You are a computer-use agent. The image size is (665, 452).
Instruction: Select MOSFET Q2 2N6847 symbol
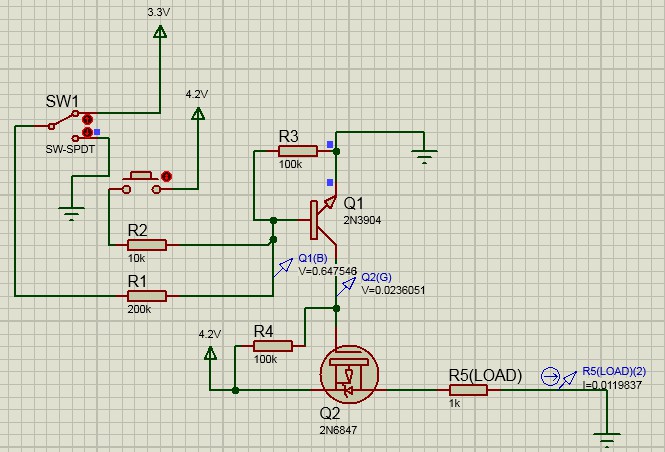pyautogui.click(x=349, y=374)
